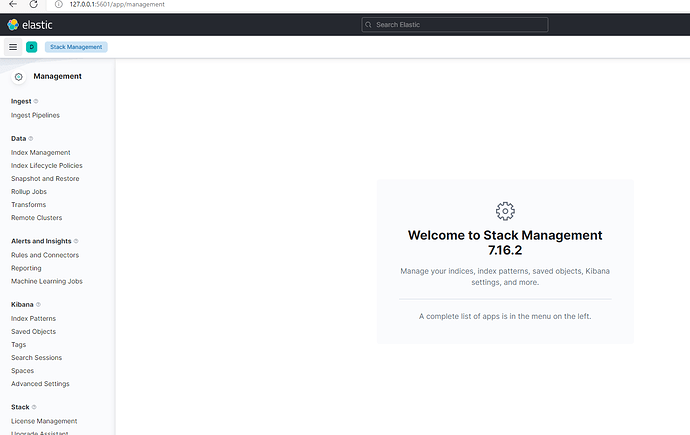Image resolution: width=690 pixels, height=435 pixels.
Task: Click the info icon beside Data
Action: point(31,139)
